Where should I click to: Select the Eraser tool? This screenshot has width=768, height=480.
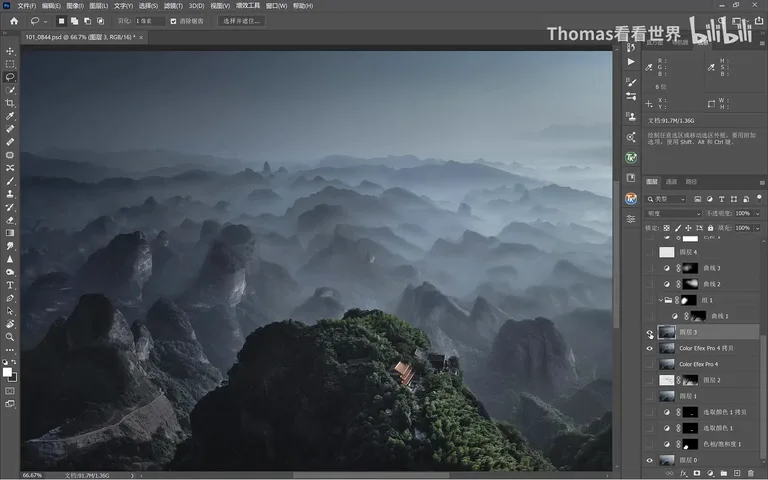click(x=10, y=220)
